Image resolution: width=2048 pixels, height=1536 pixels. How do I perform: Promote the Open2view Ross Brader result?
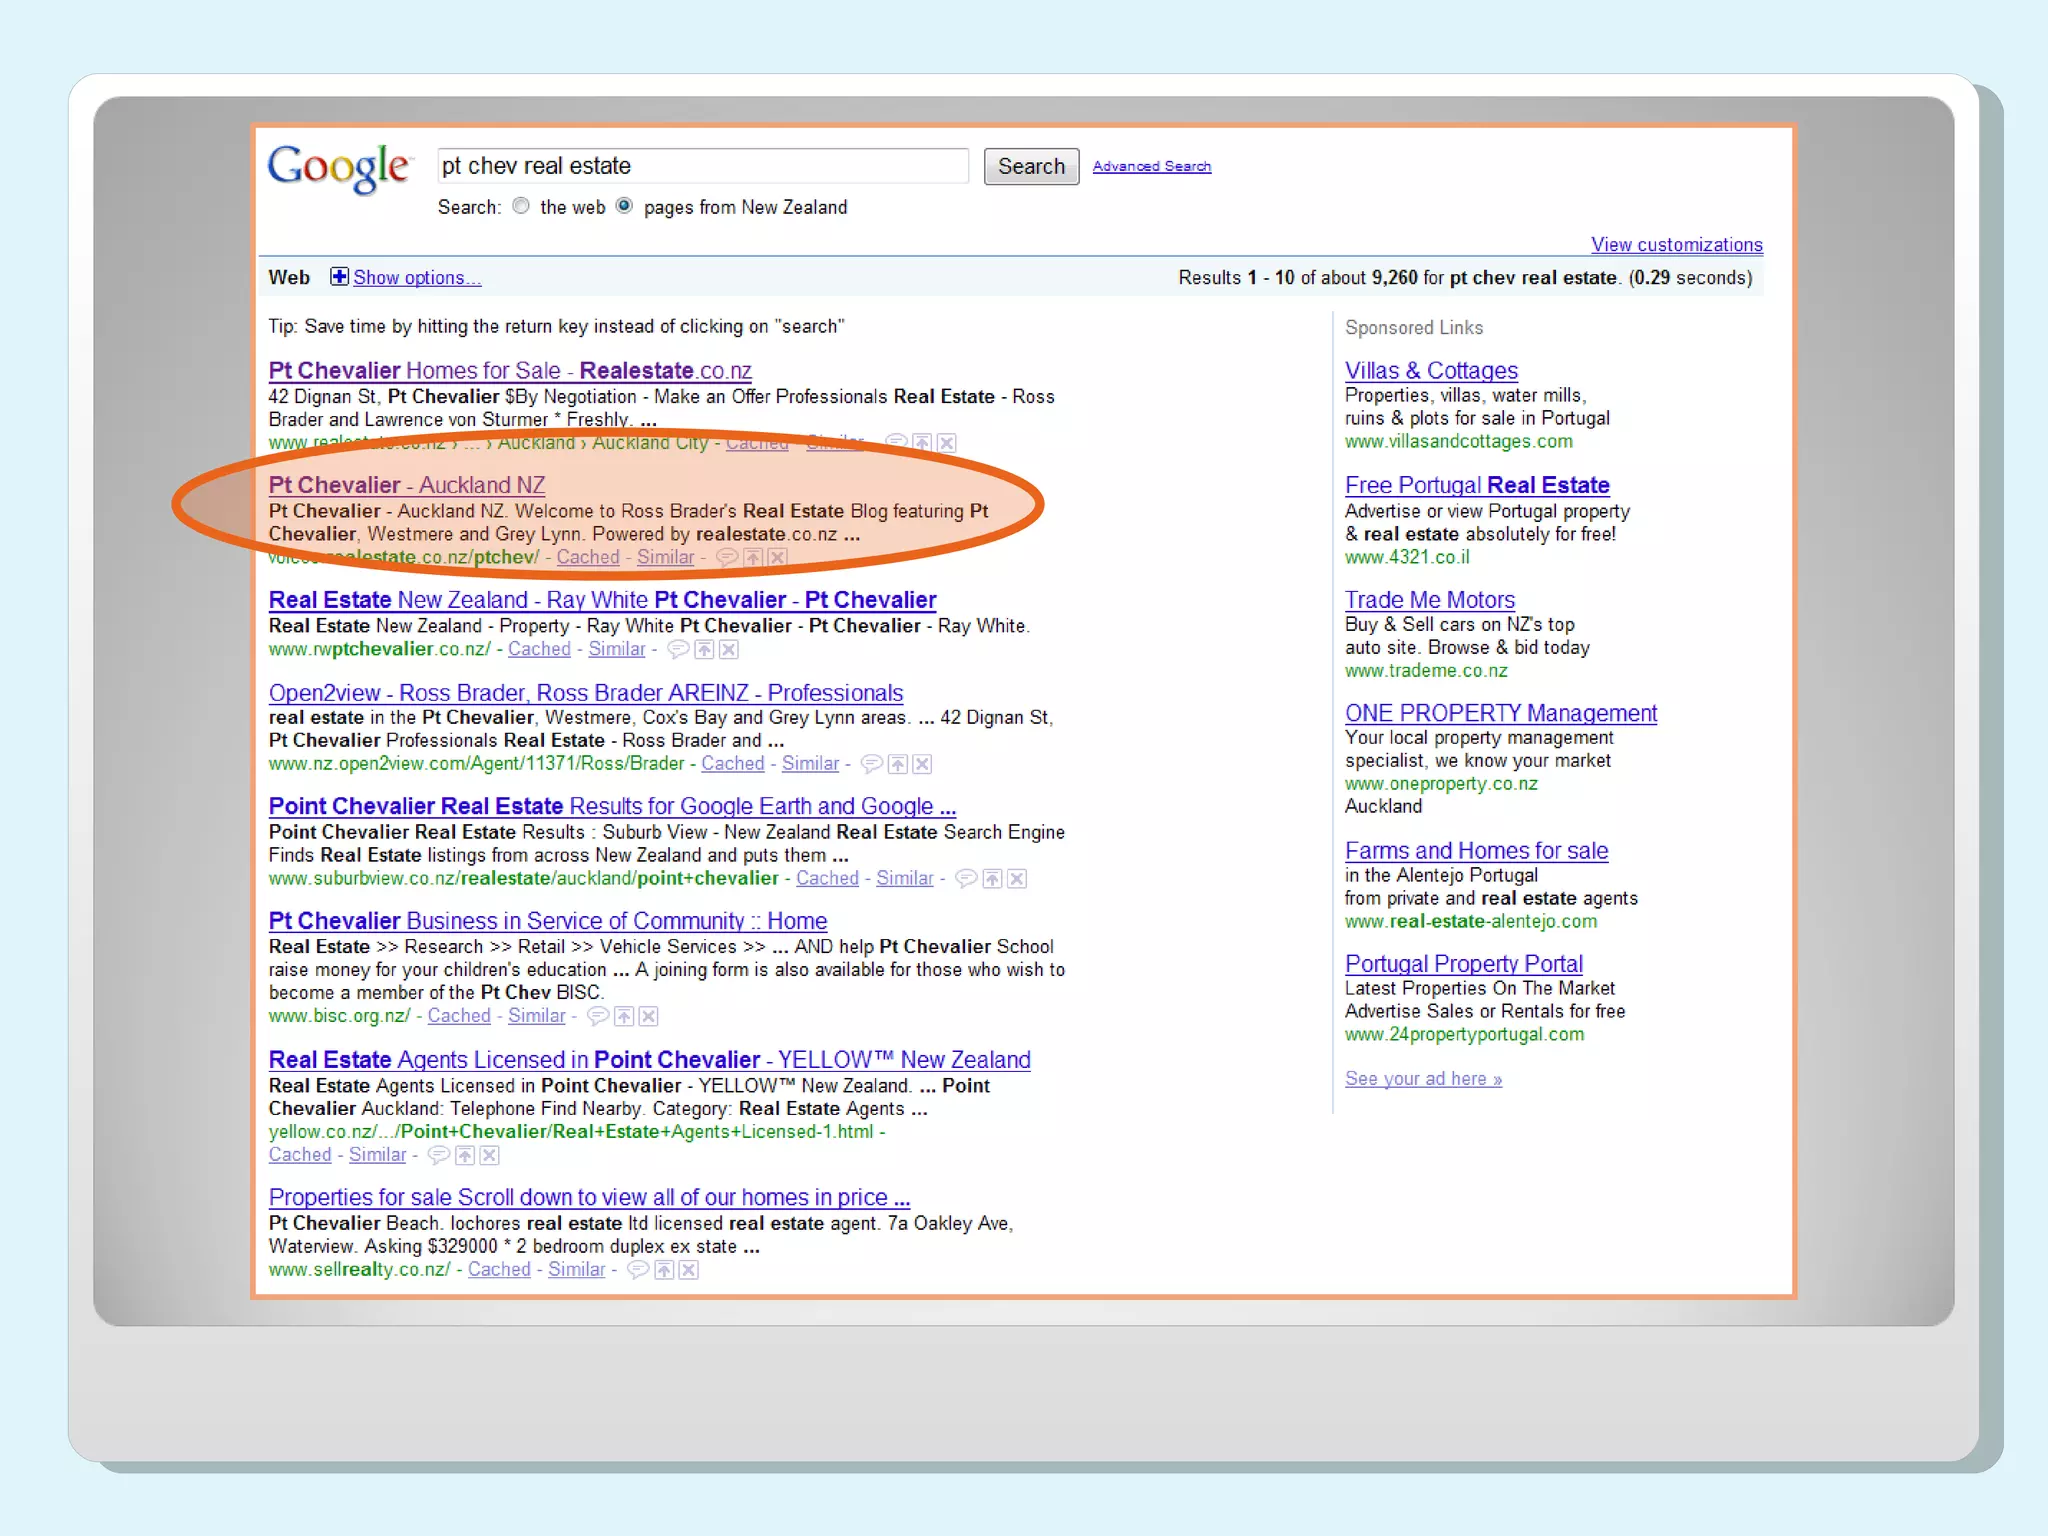coord(898,765)
